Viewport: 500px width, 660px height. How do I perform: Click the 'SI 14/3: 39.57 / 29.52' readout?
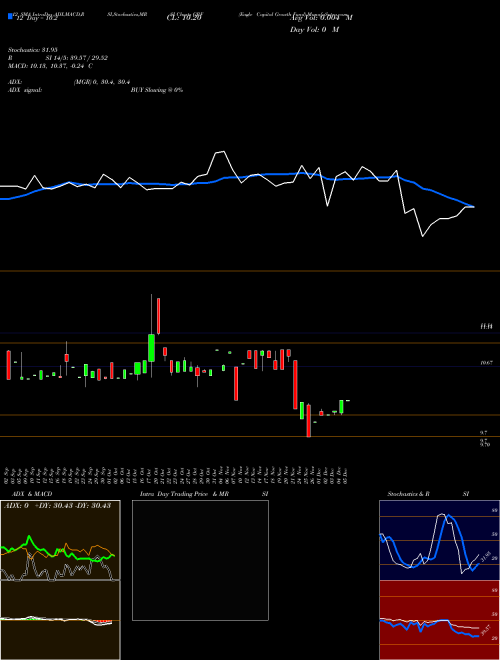(77, 58)
